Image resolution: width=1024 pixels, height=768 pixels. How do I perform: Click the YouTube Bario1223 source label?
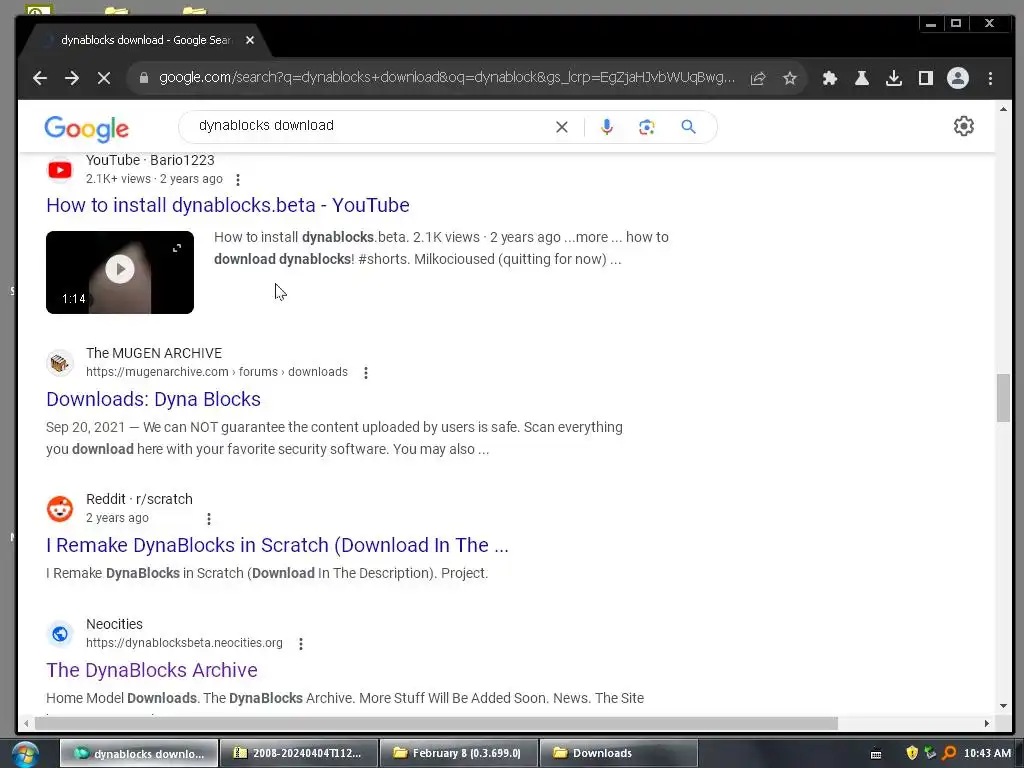(150, 161)
